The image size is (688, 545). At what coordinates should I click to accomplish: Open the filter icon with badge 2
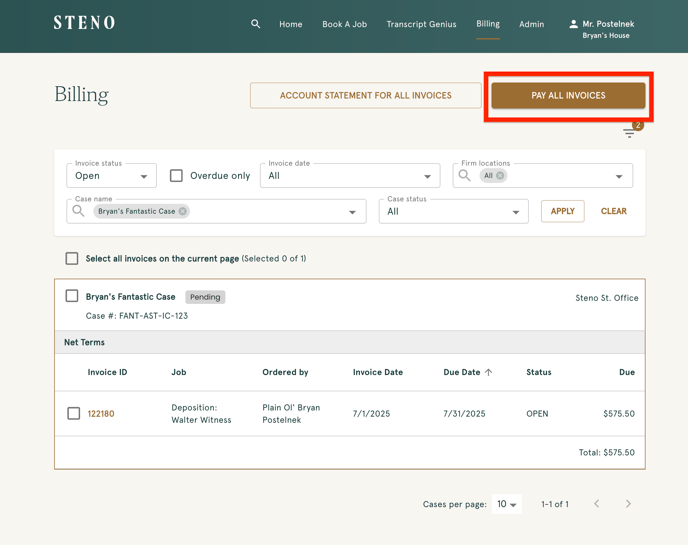(x=631, y=132)
